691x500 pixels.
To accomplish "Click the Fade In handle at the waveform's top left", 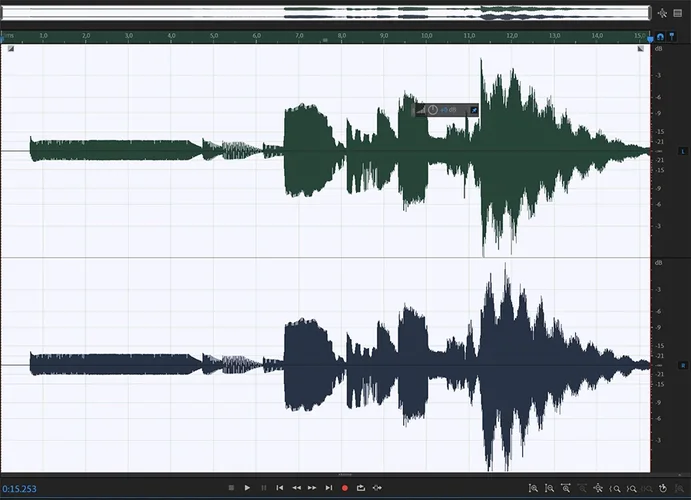I will [11, 48].
